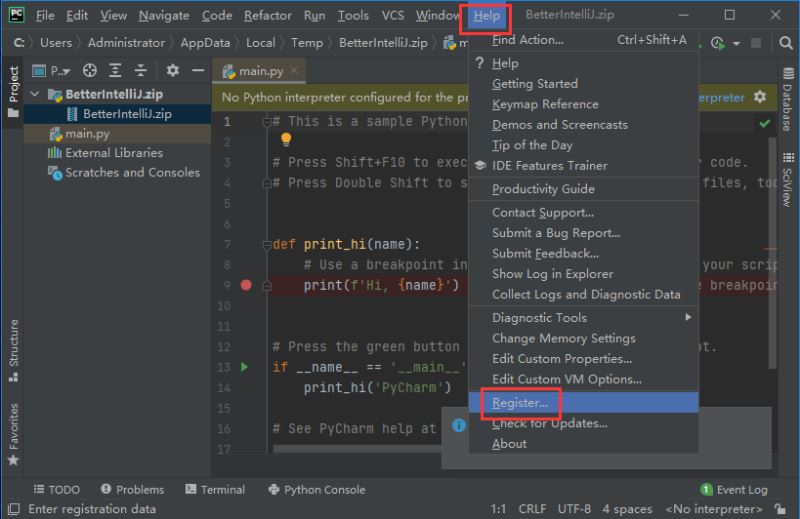Image resolution: width=800 pixels, height=519 pixels.
Task: Hide the Project panel with minus icon
Action: (198, 70)
